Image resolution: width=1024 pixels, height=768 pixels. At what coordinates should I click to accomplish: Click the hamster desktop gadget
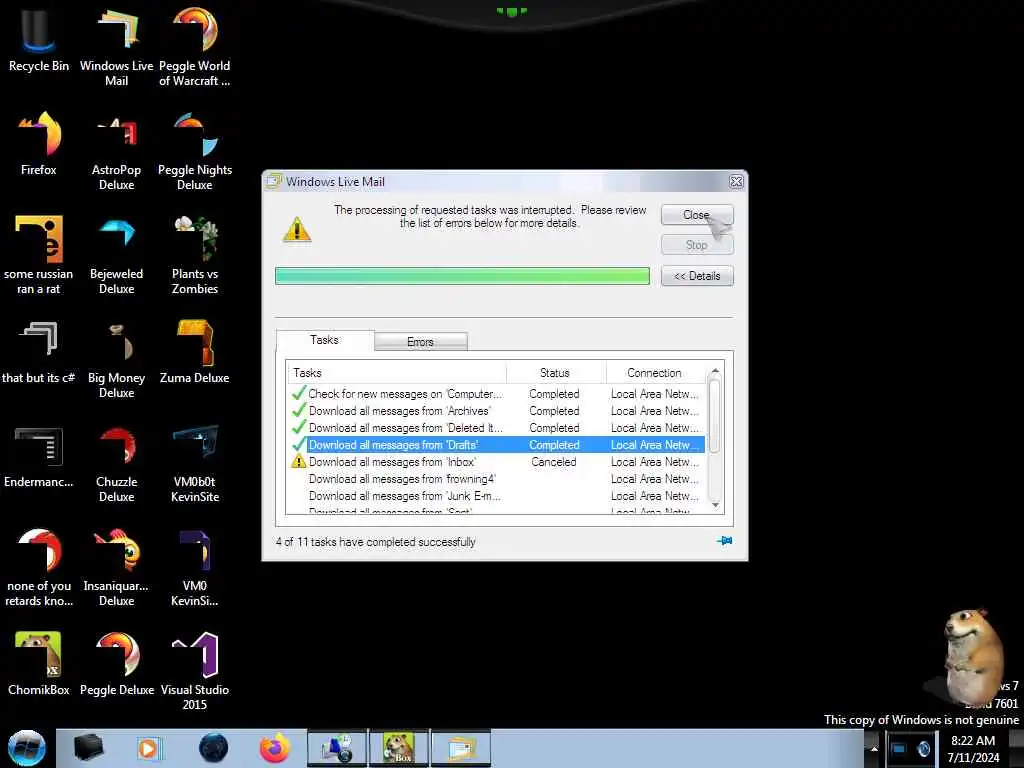974,658
